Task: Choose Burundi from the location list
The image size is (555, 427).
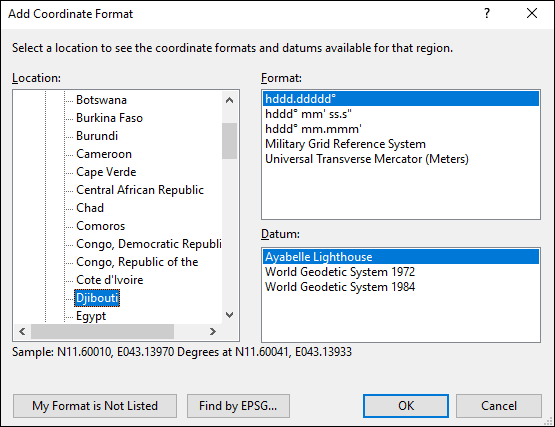Action: [x=97, y=136]
